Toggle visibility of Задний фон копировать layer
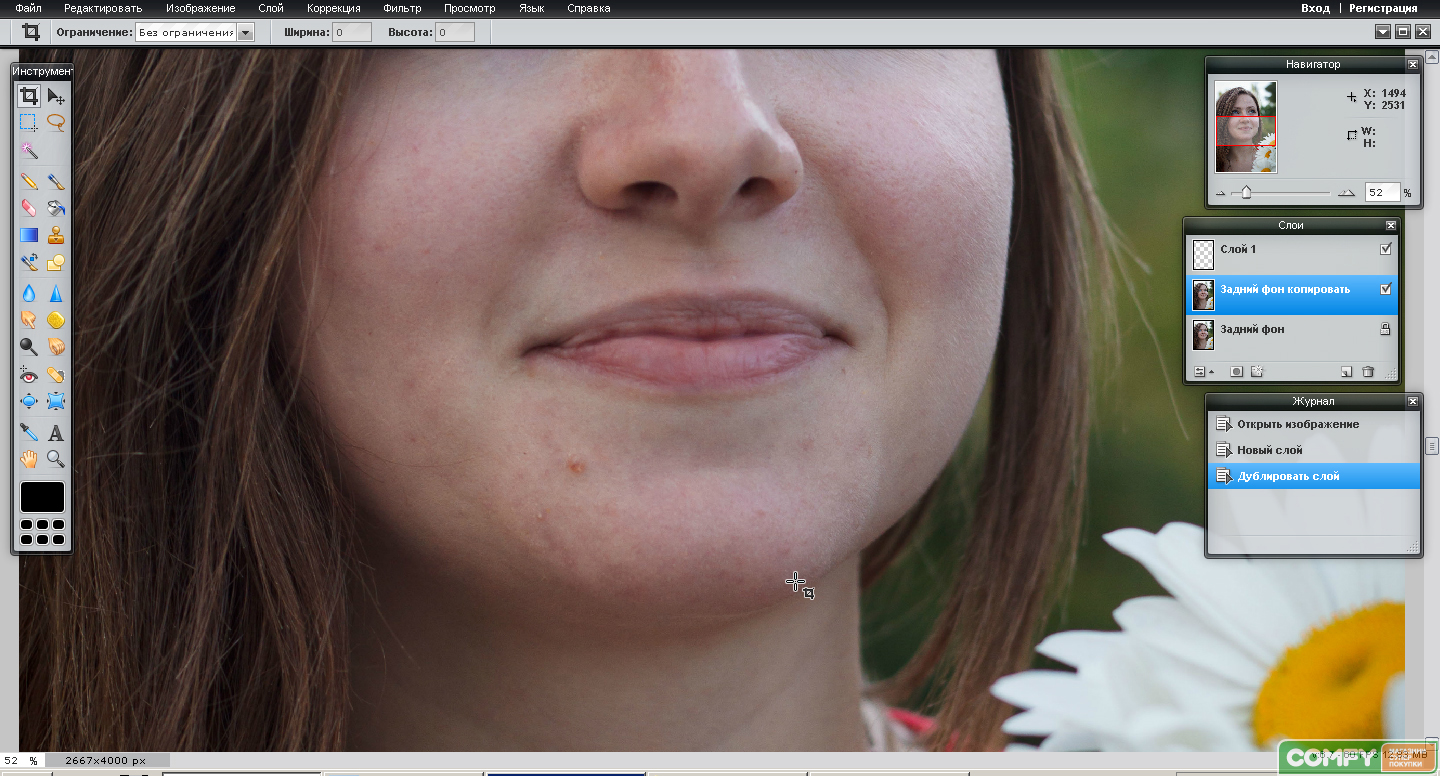 click(x=1385, y=289)
